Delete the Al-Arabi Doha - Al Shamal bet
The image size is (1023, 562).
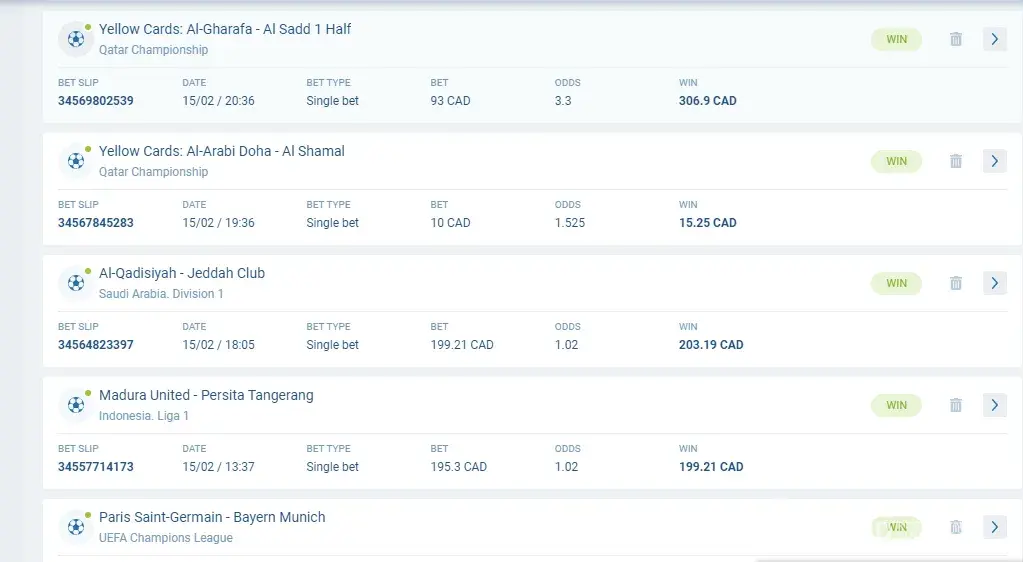[956, 161]
